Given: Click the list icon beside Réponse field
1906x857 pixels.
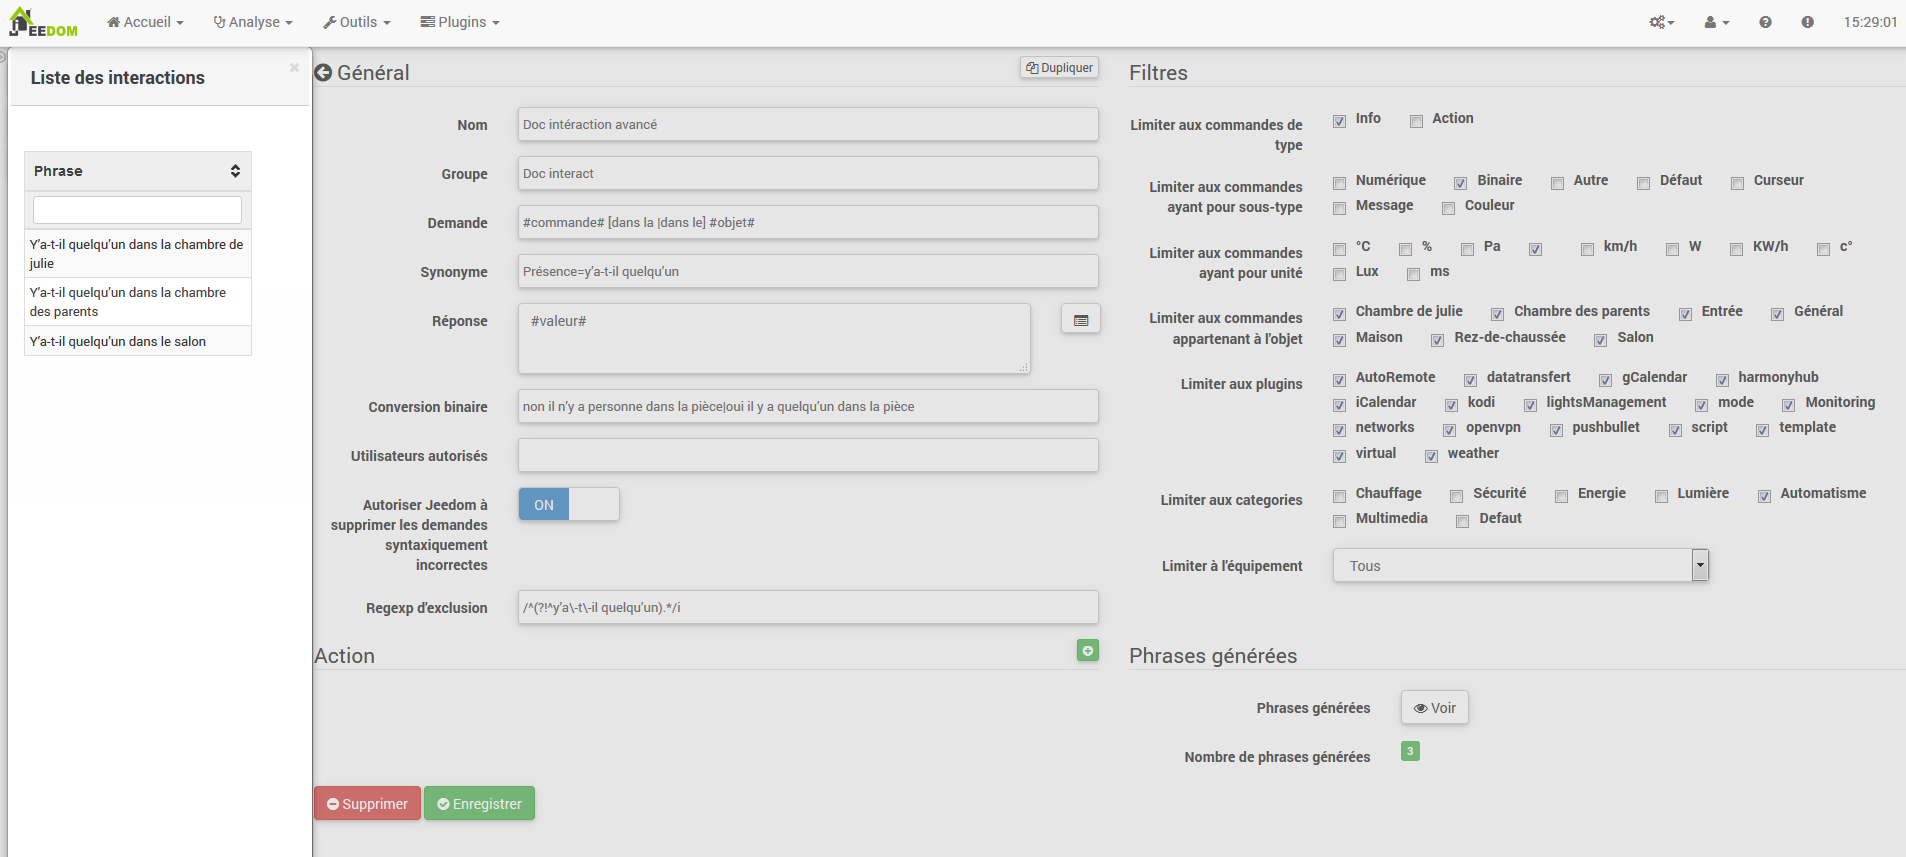Looking at the screenshot, I should 1080,320.
